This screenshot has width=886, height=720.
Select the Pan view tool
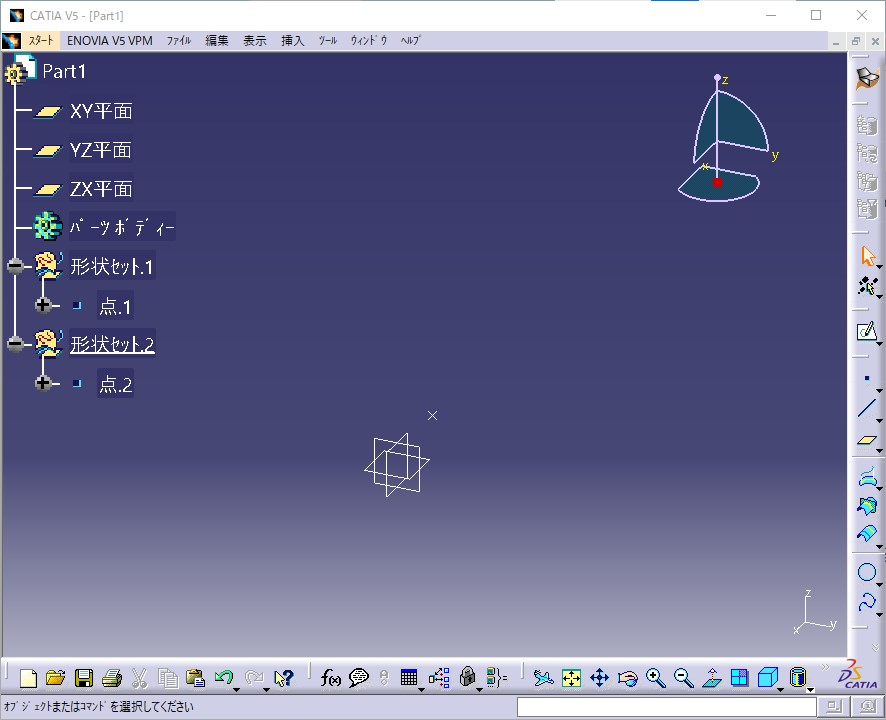[599, 678]
